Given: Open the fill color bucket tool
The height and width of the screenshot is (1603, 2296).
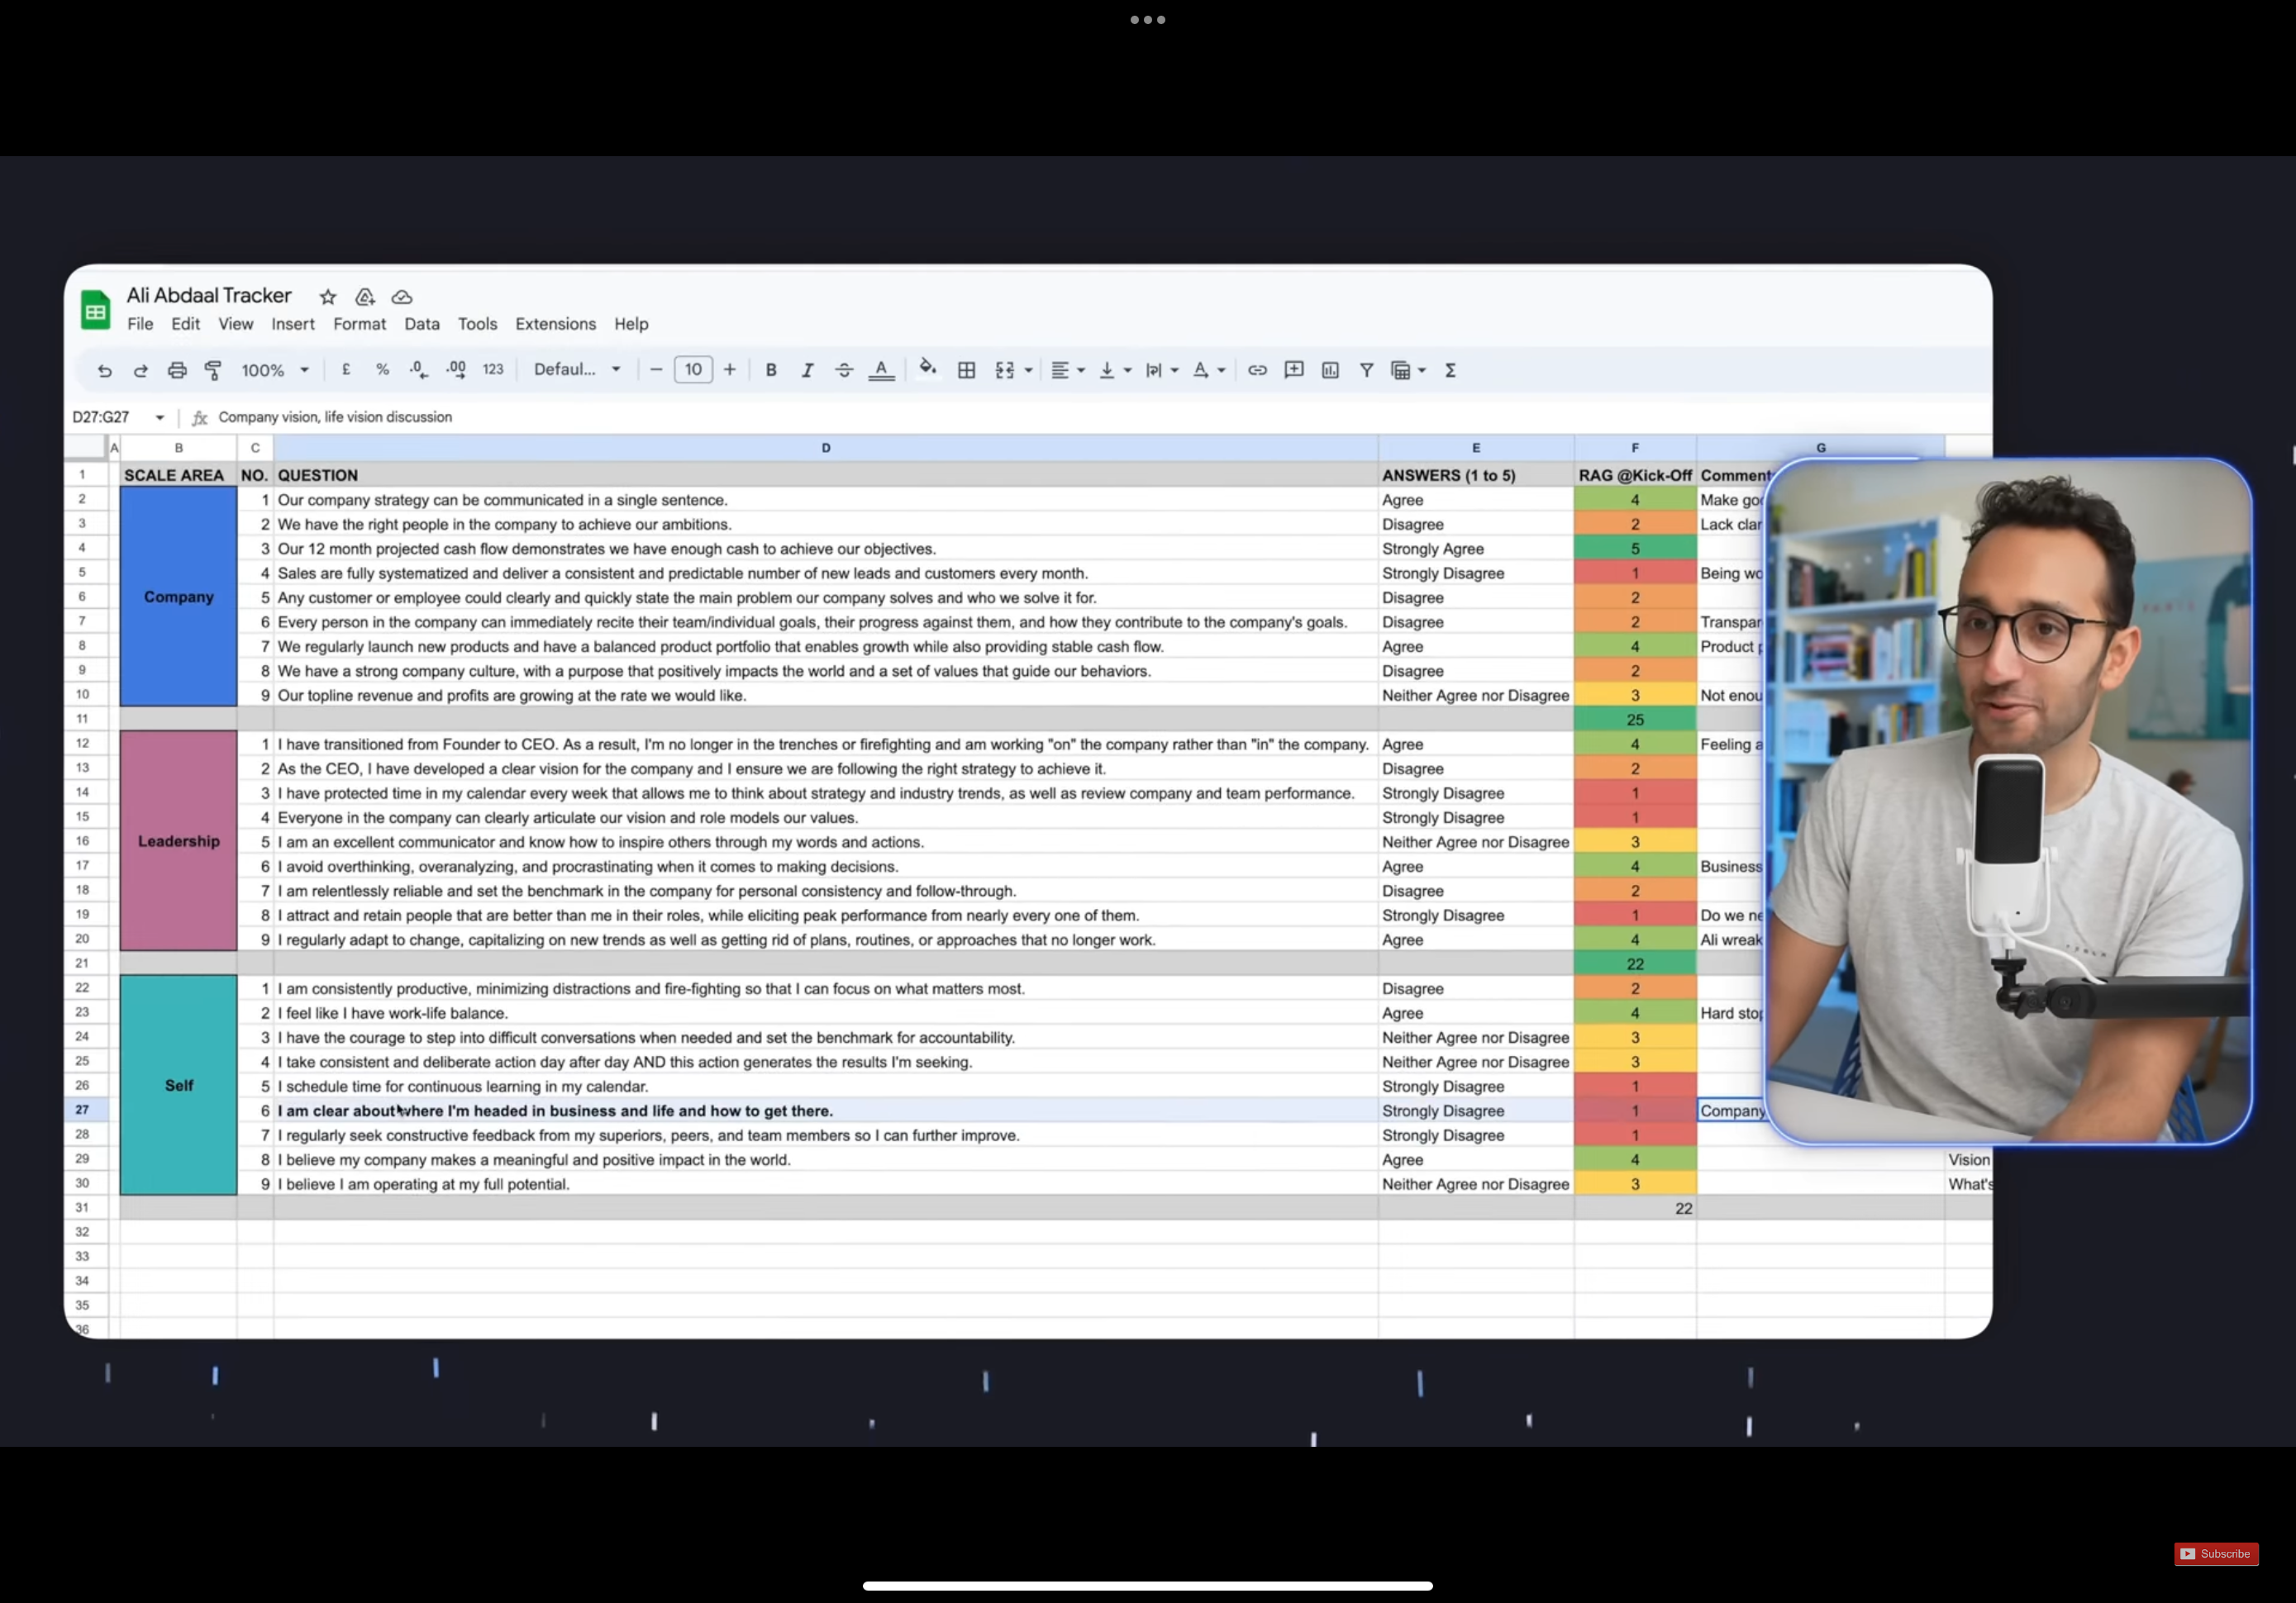Looking at the screenshot, I should click(x=927, y=369).
